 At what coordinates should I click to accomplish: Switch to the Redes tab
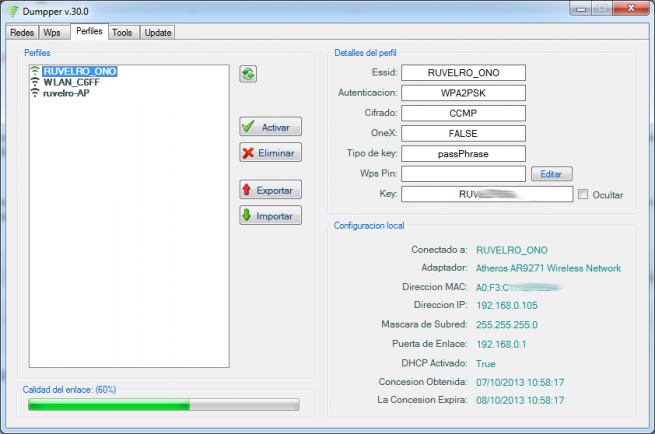coord(22,32)
